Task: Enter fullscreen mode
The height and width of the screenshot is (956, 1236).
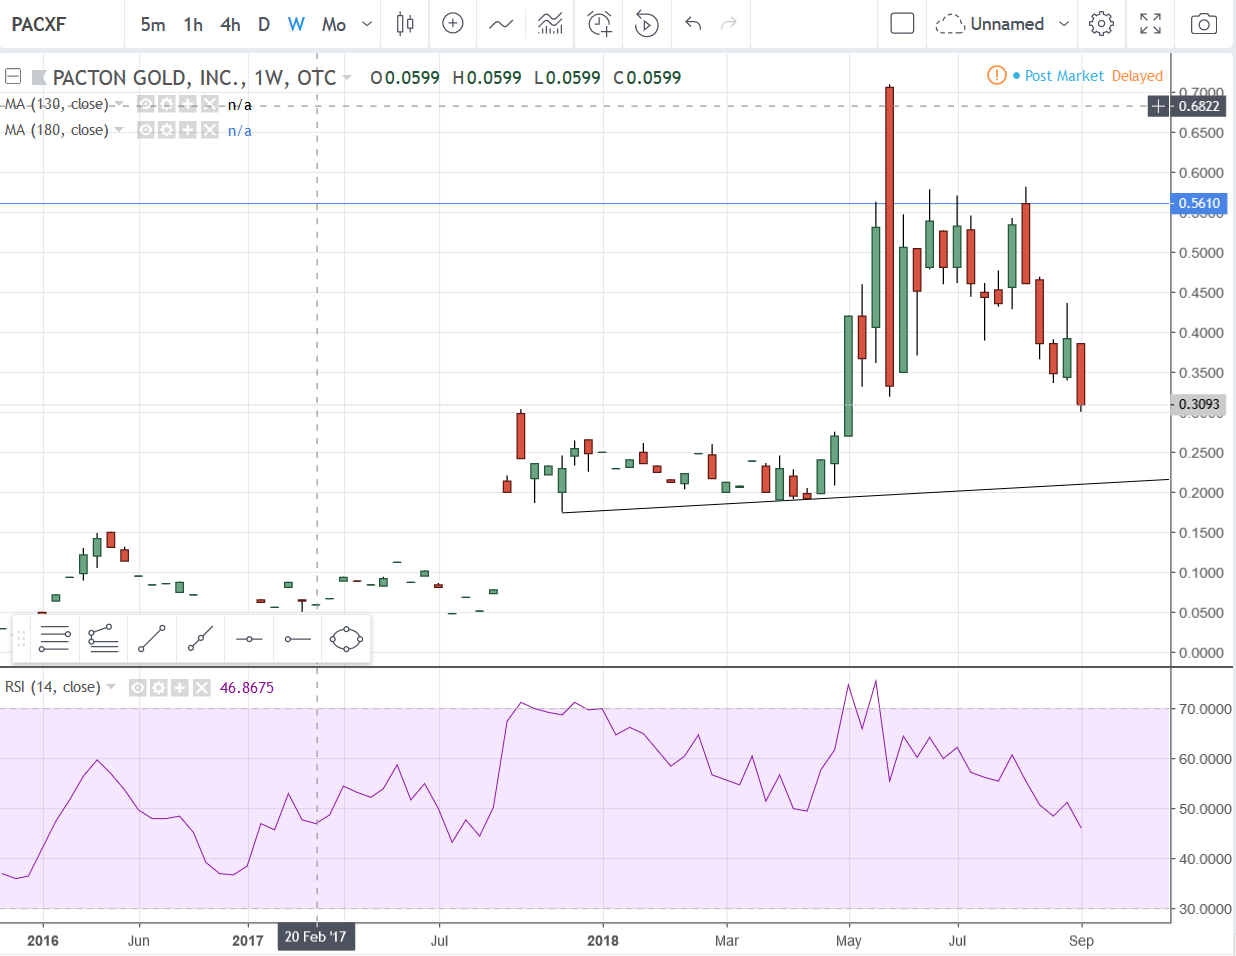Action: [x=1151, y=24]
